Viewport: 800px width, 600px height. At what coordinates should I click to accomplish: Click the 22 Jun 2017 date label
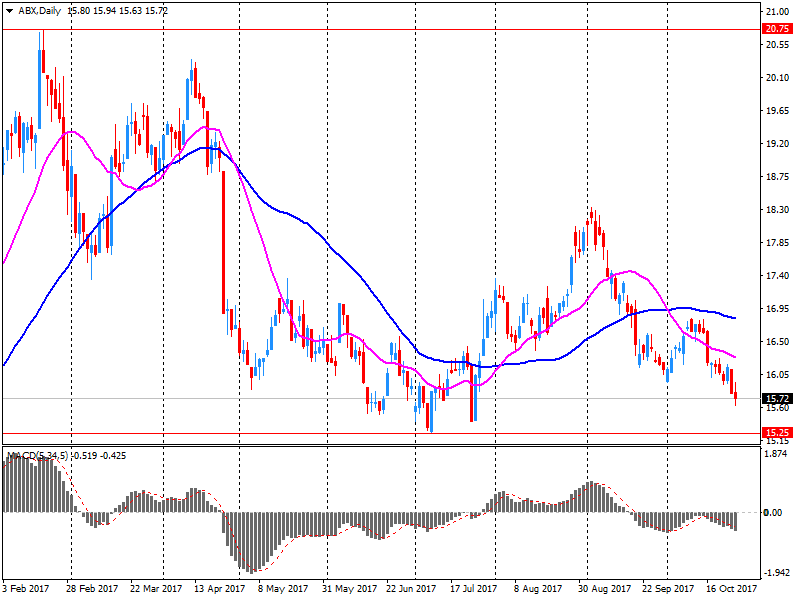pos(411,589)
